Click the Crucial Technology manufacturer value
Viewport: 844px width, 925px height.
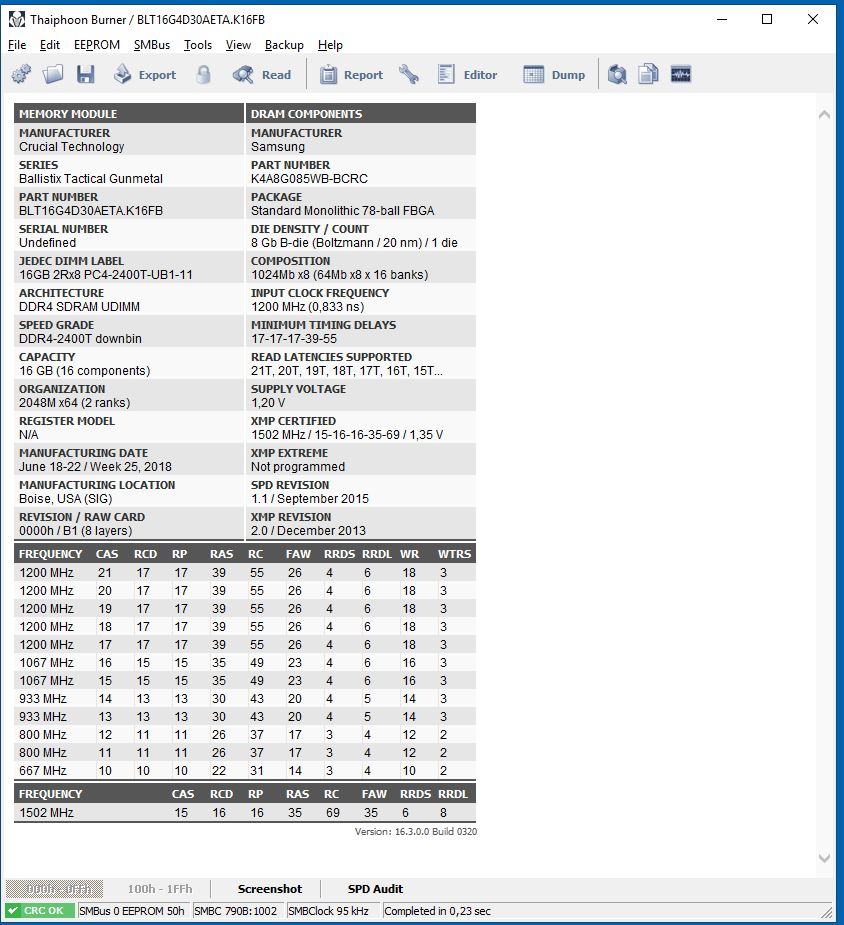coord(71,147)
